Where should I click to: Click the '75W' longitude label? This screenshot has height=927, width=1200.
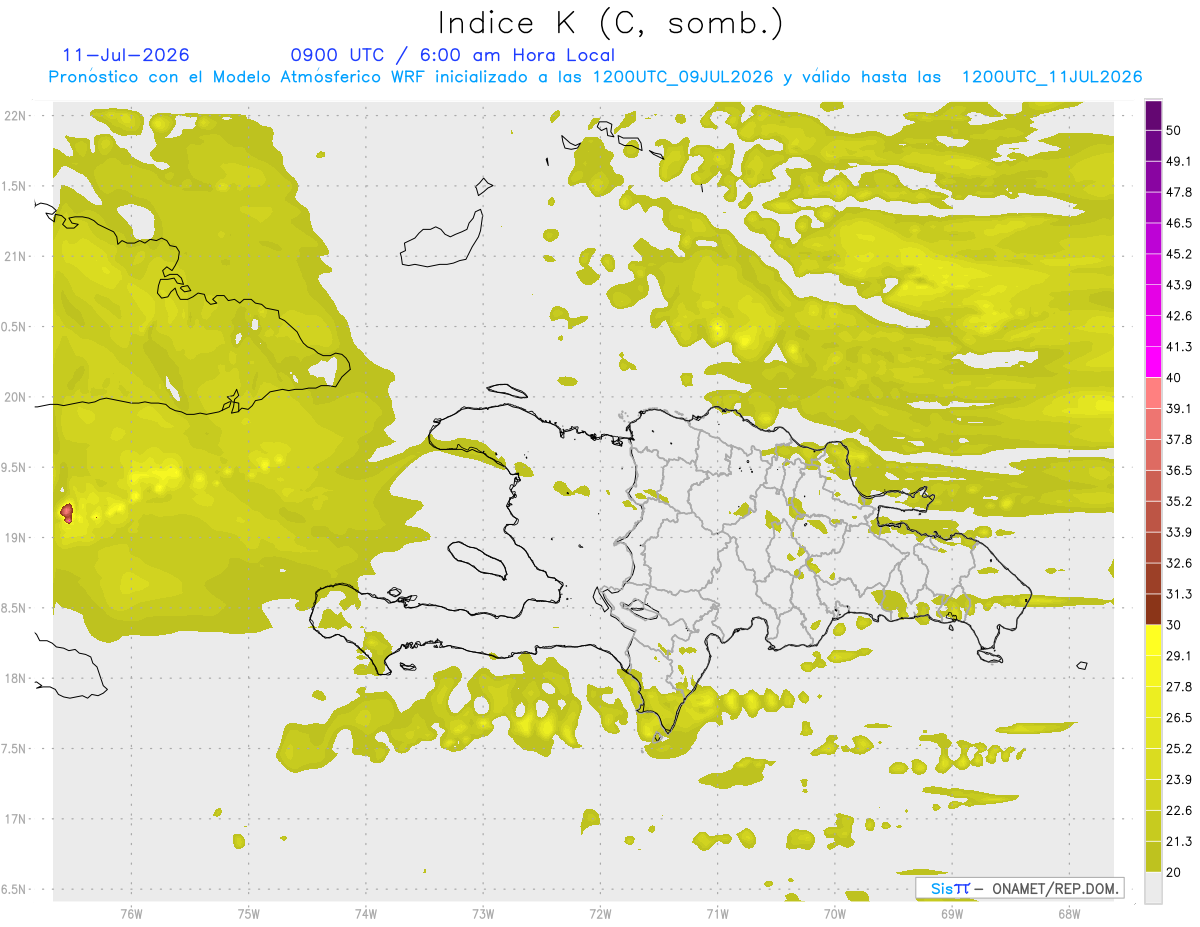[x=248, y=913]
